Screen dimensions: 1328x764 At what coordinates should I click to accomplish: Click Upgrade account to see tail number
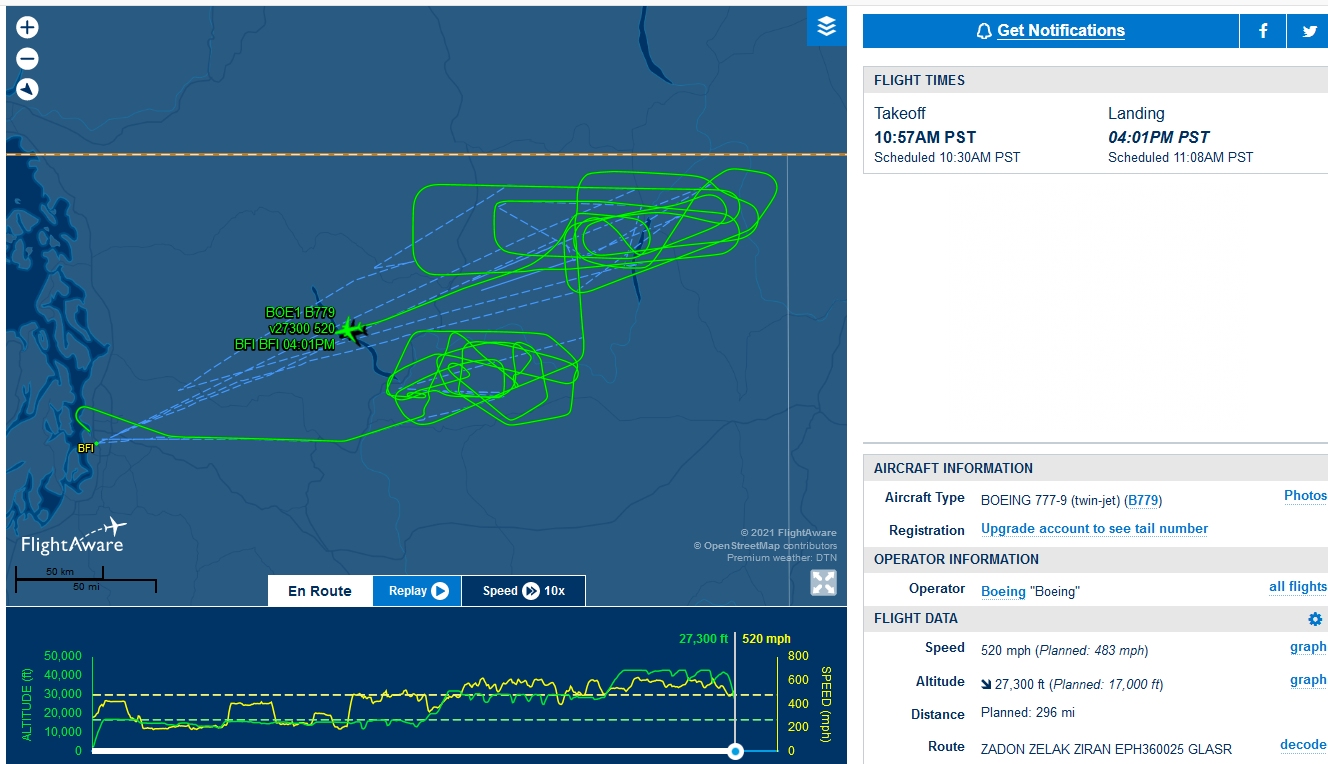coord(1094,529)
